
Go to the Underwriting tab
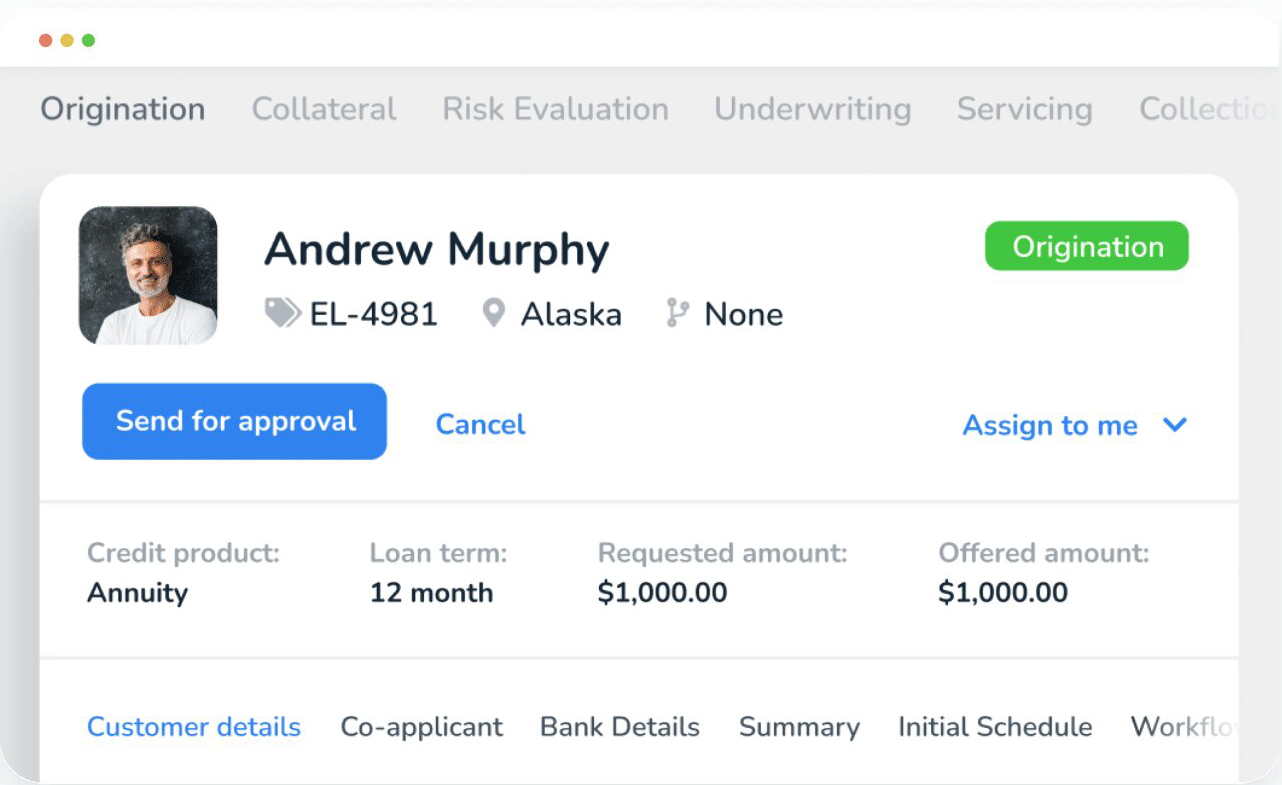[812, 109]
